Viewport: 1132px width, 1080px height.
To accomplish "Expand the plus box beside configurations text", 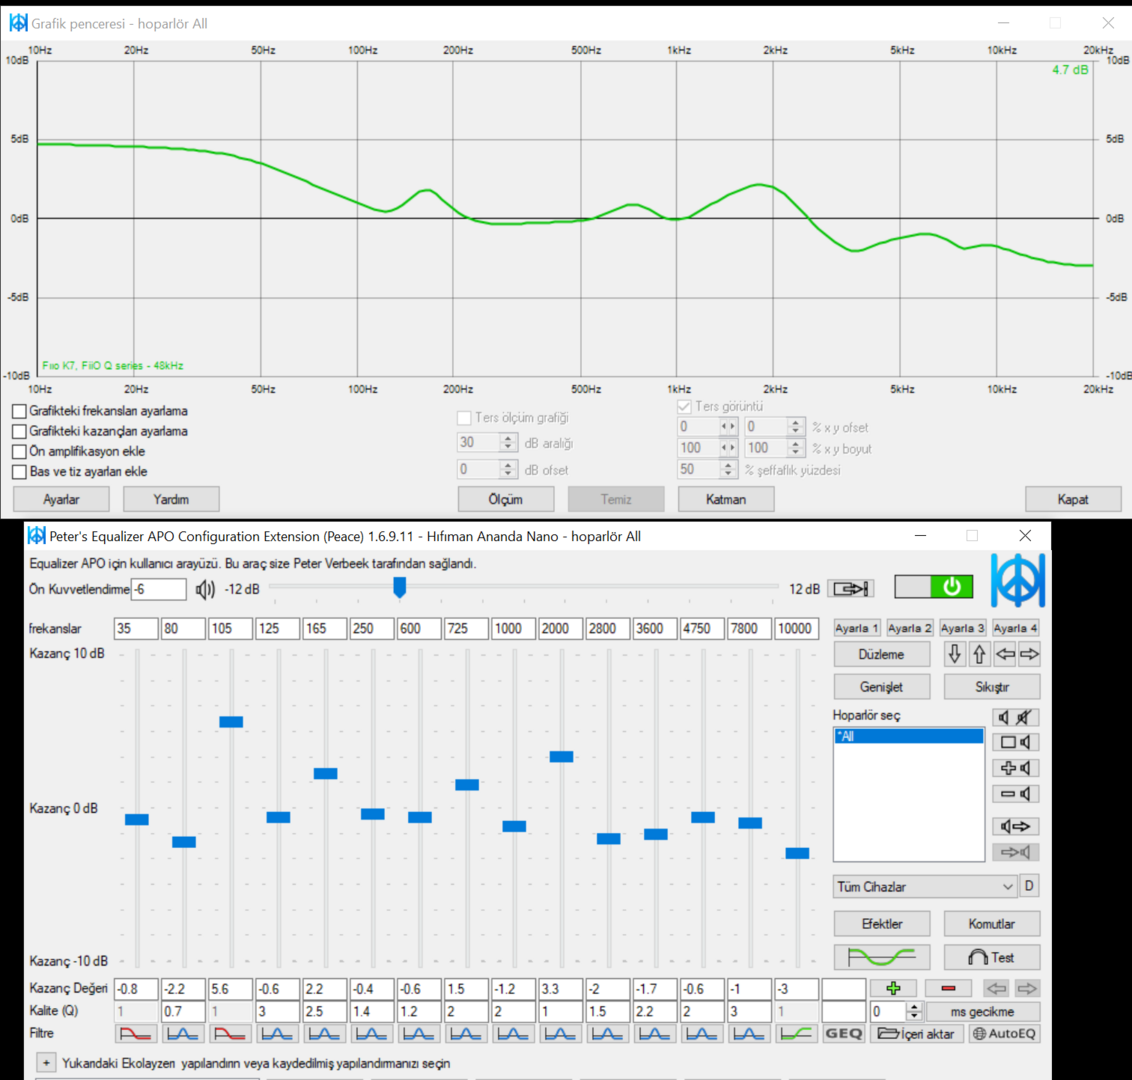I will click(45, 1063).
